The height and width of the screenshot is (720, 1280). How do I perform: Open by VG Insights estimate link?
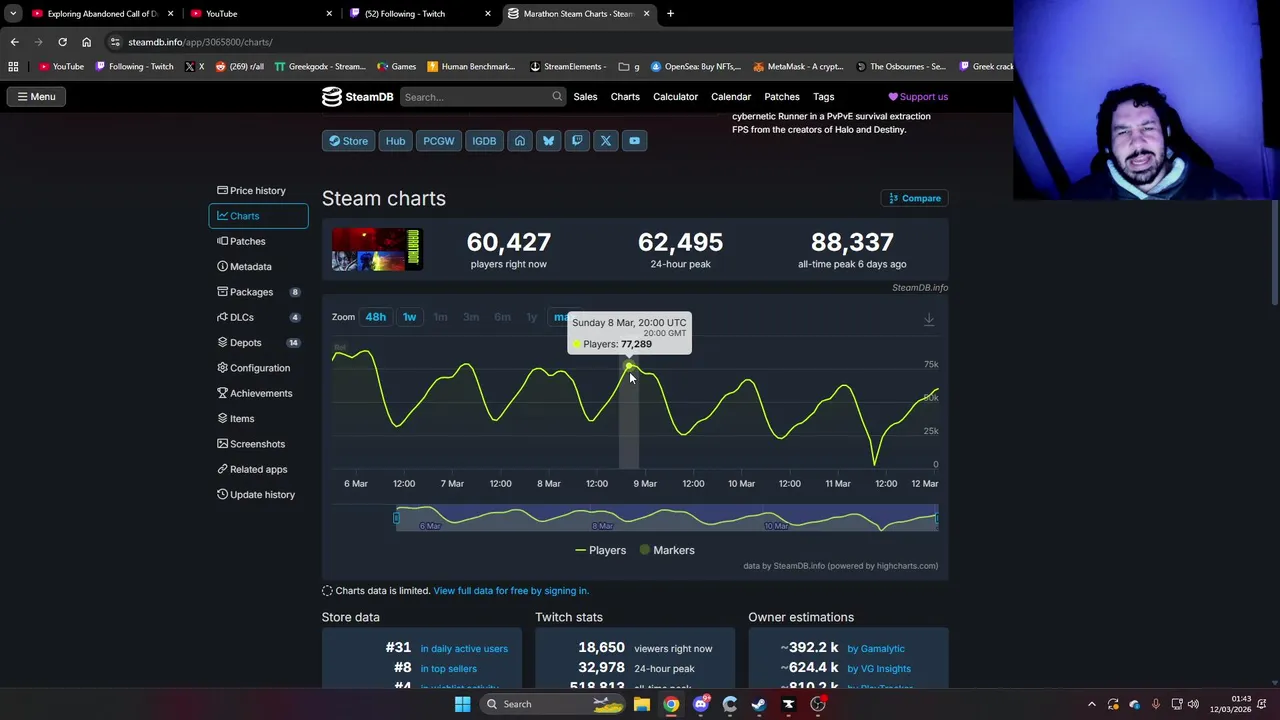click(x=879, y=669)
